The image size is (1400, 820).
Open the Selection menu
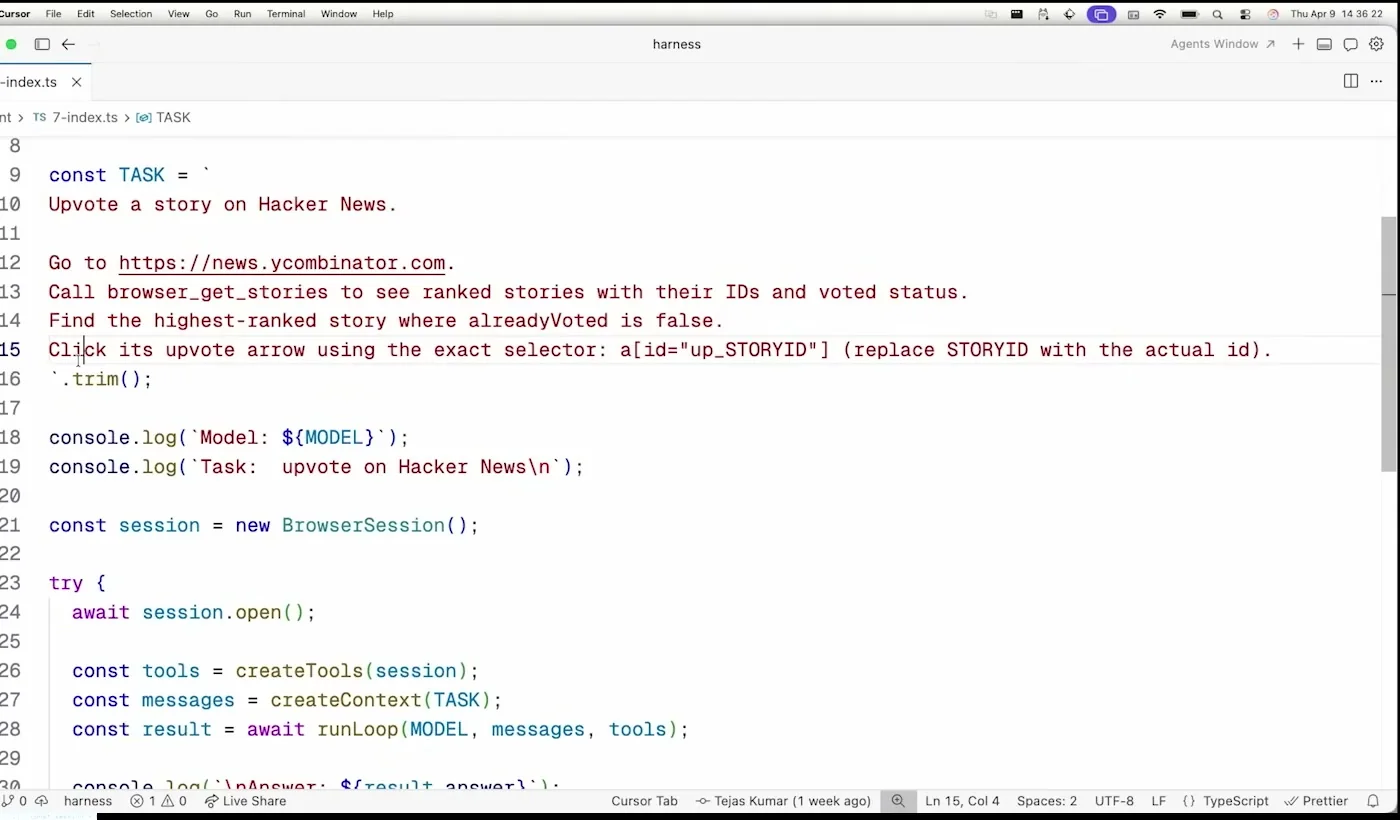click(131, 14)
